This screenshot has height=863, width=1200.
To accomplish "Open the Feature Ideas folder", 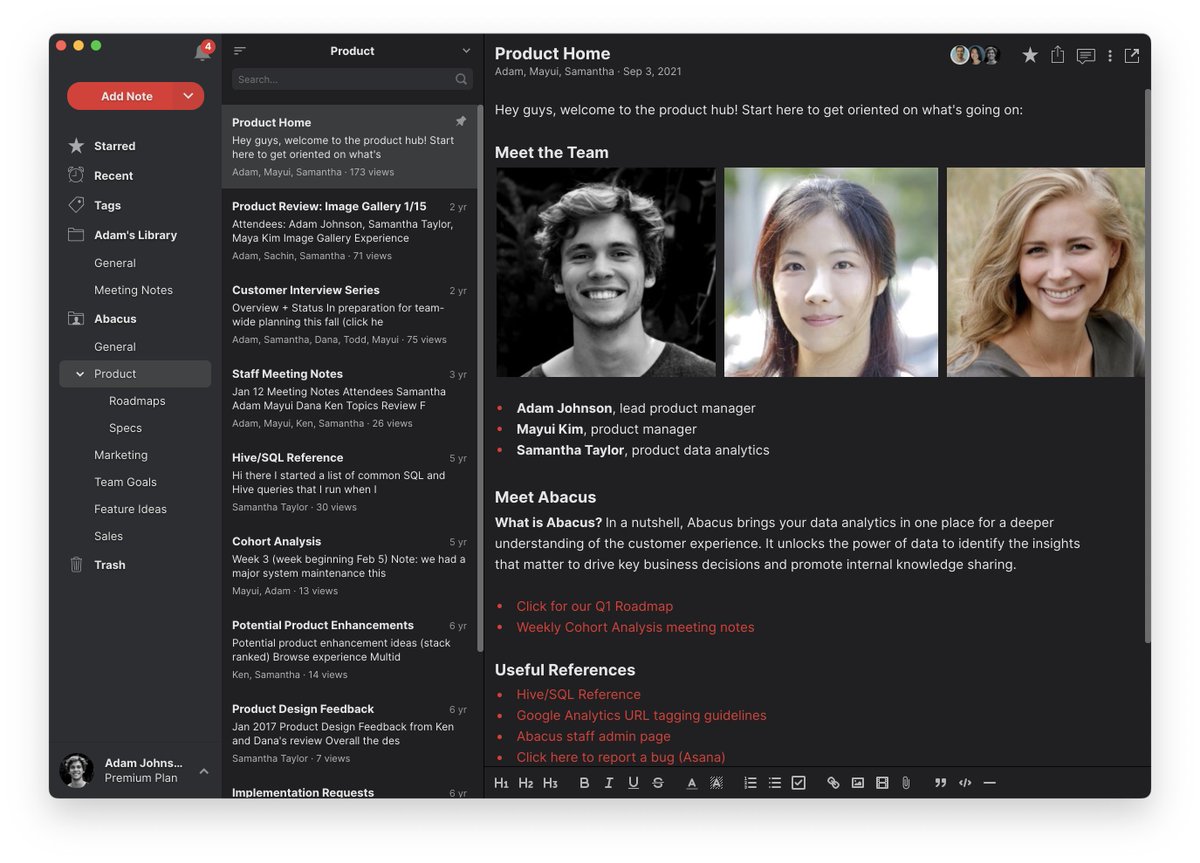I will 130,509.
